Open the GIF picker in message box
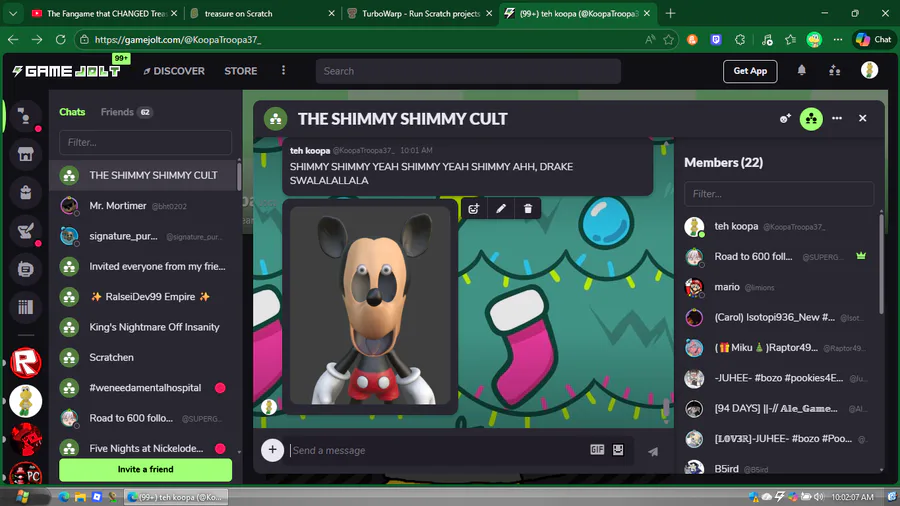 (597, 450)
